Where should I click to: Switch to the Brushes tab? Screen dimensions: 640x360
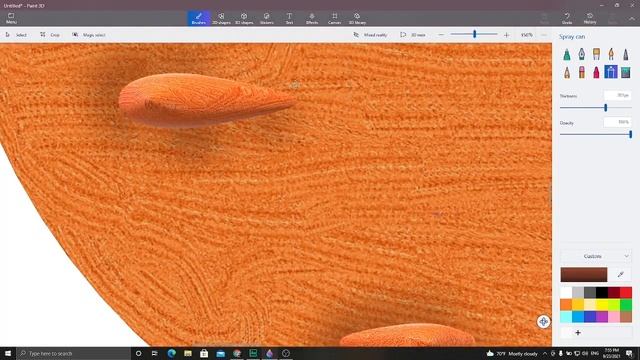(199, 18)
